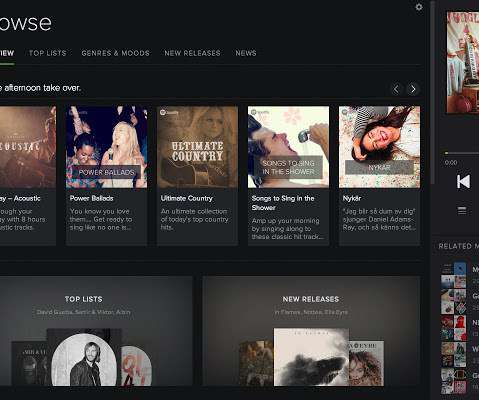Viewport: 479px width, 400px height.
Task: Click the Ultimate Country title link
Action: [x=187, y=198]
